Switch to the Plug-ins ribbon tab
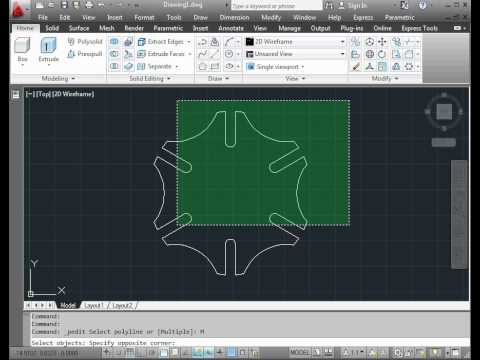This screenshot has height=360, width=480. click(352, 28)
